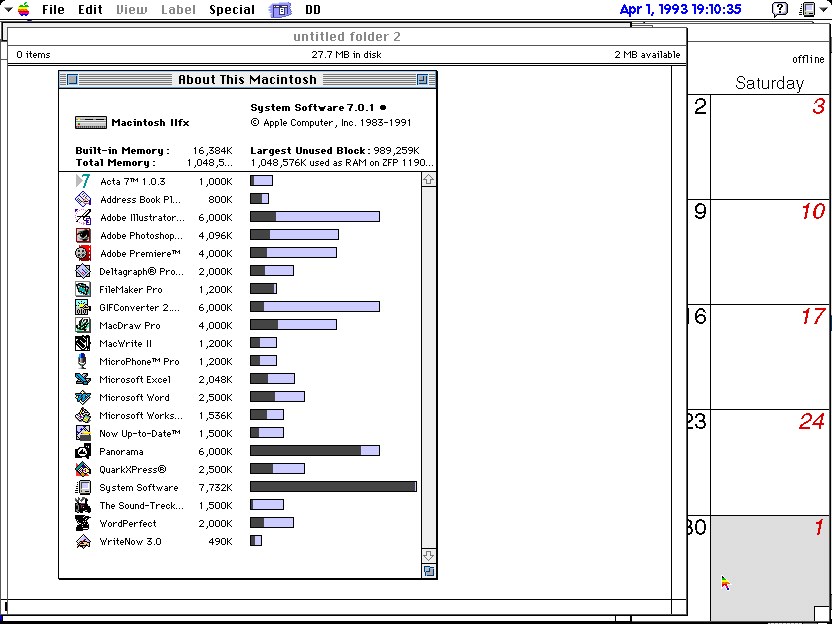Open the icon menu beside Special

point(281,10)
